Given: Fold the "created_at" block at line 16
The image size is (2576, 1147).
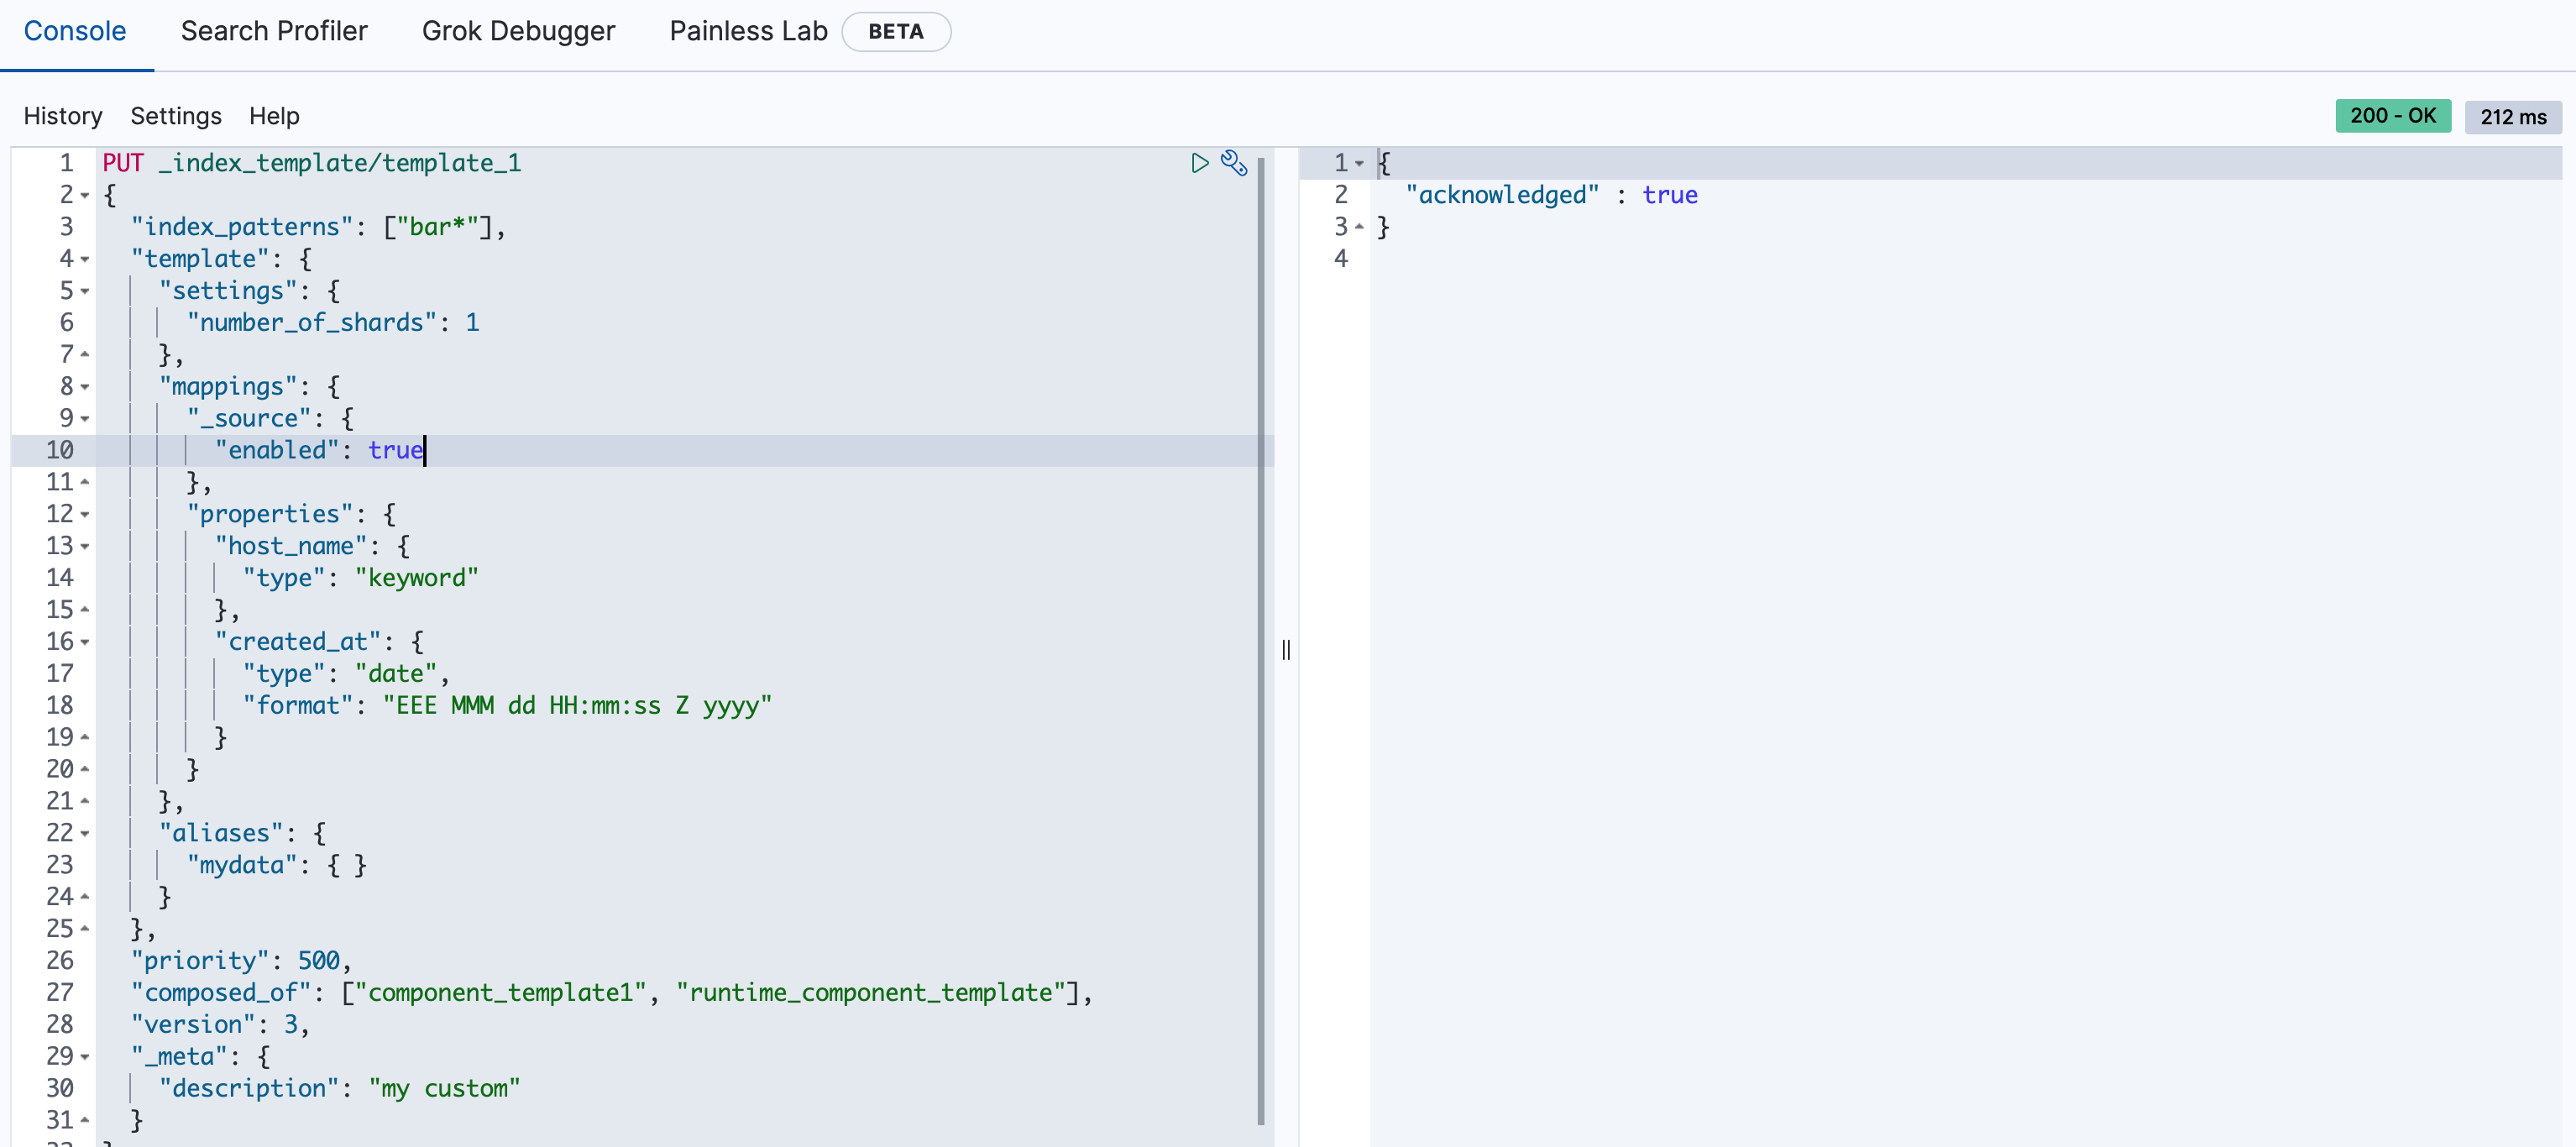Looking at the screenshot, I should click(85, 642).
